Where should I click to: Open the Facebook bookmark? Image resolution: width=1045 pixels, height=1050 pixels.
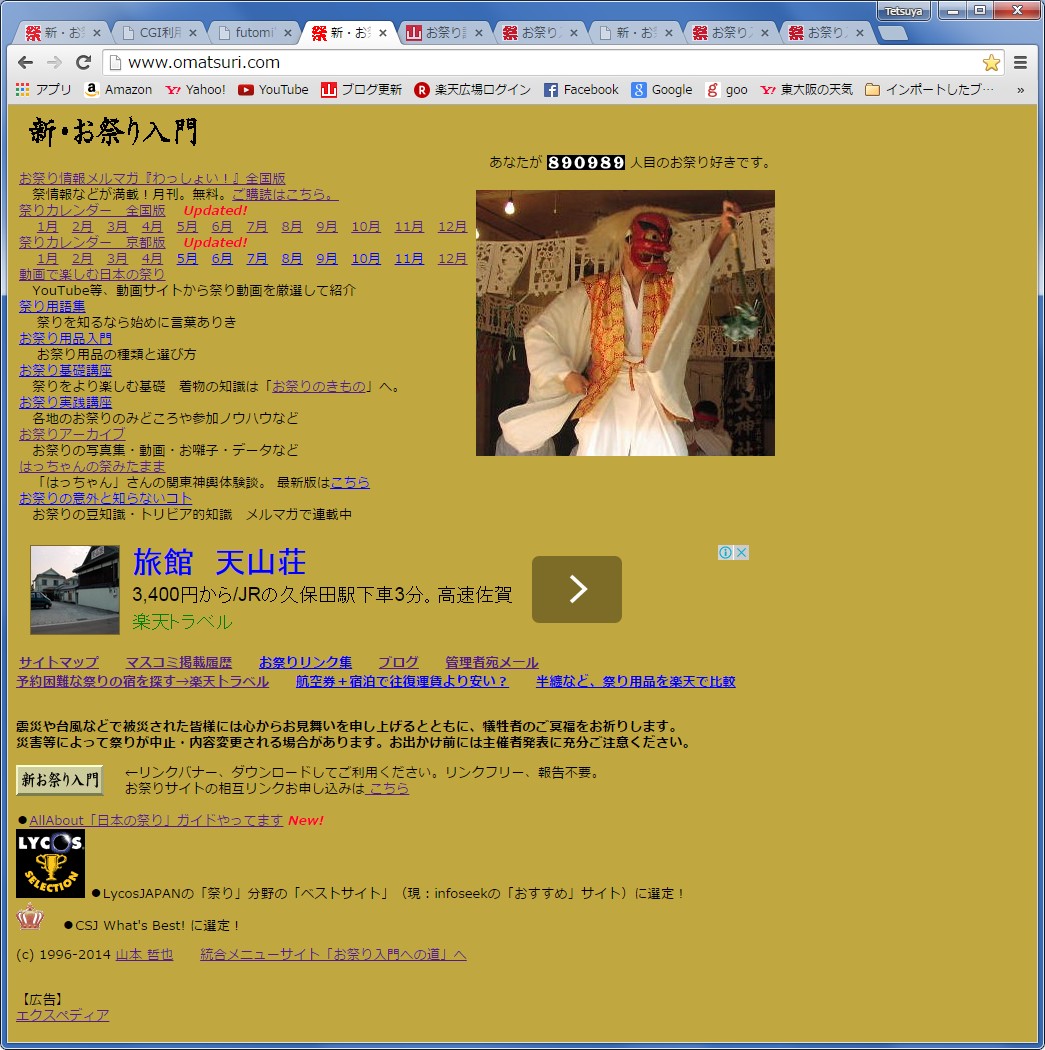(x=581, y=90)
